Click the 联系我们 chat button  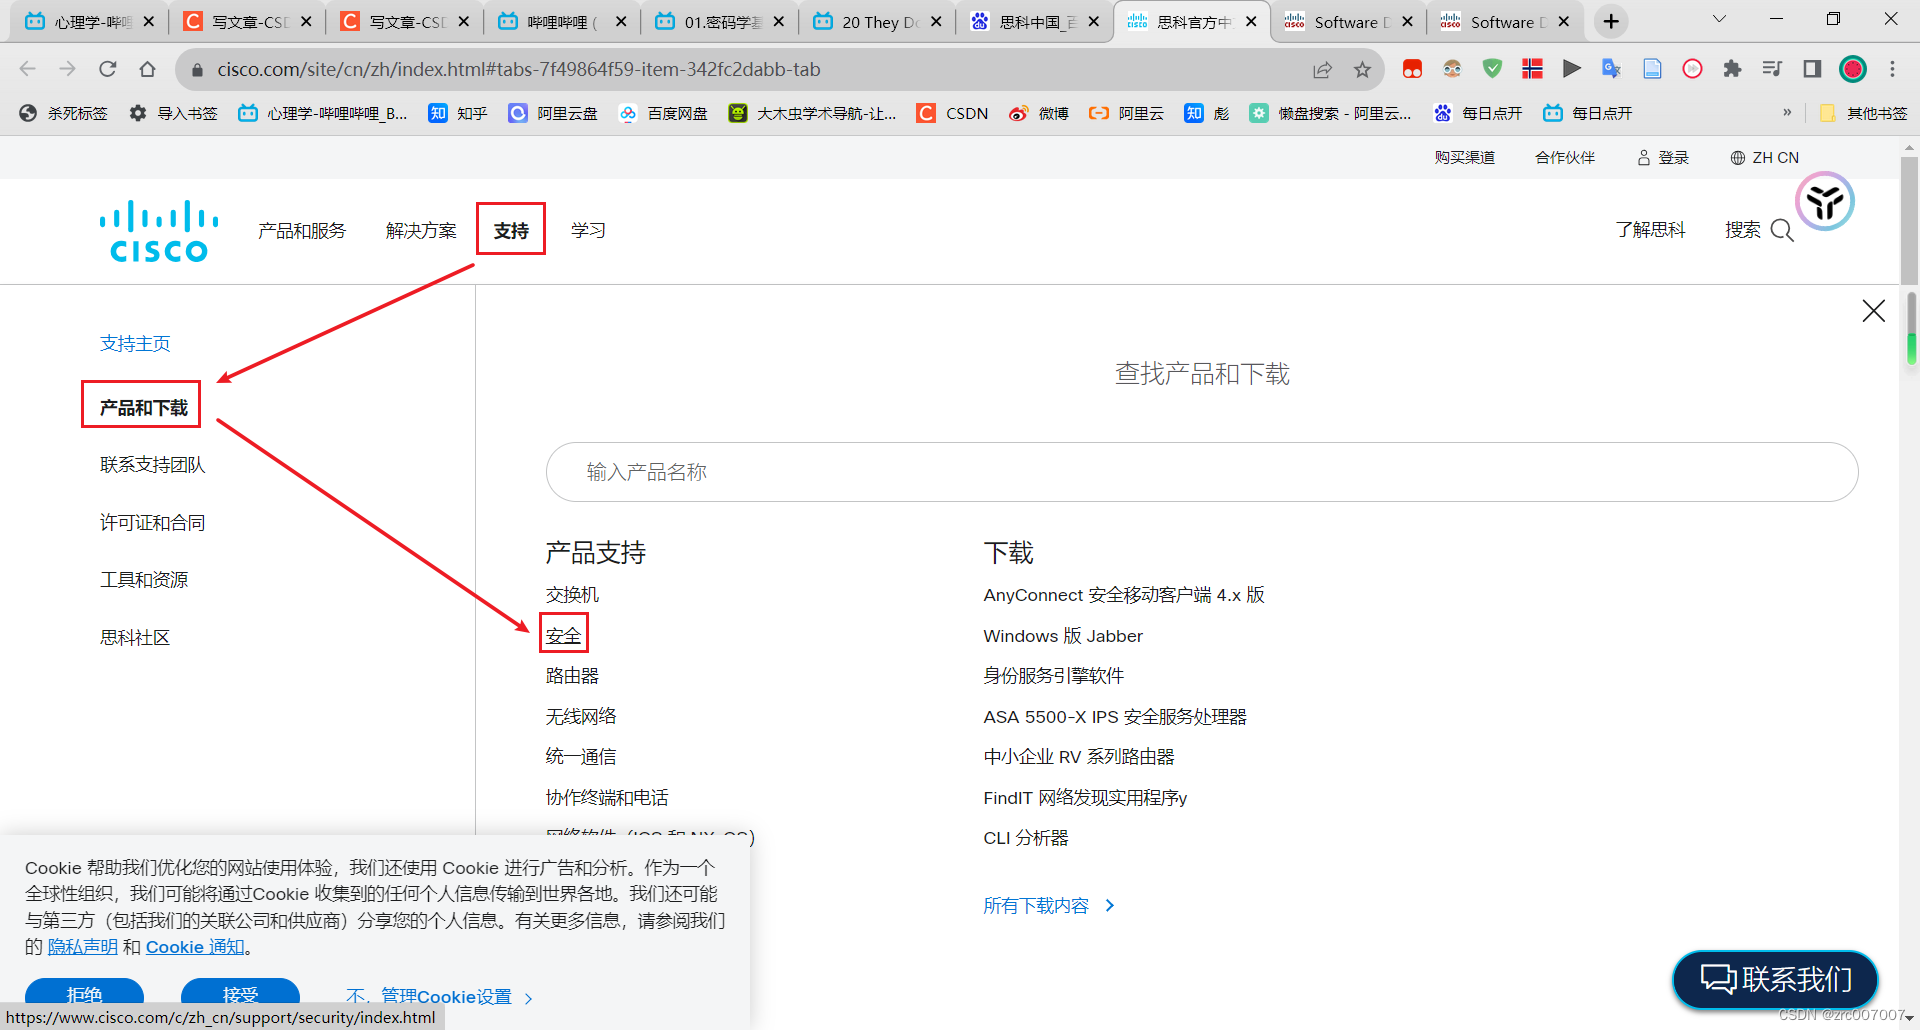(x=1775, y=979)
